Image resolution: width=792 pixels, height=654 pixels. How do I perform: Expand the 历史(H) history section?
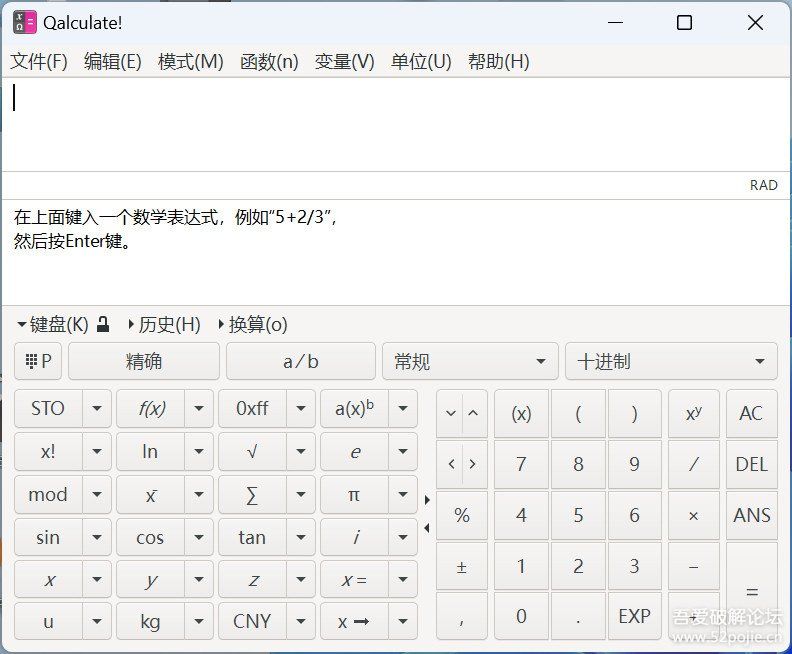coord(165,324)
